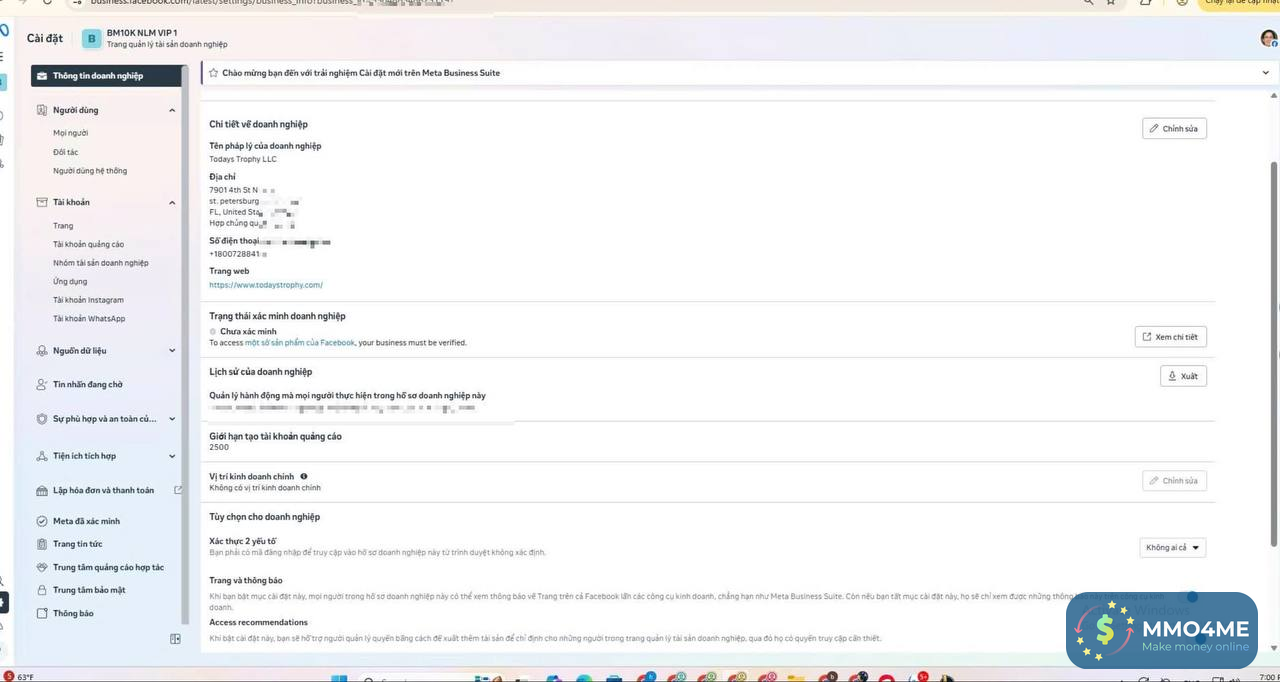Viewport: 1280px width, 682px height.
Task: Open Lập hóa đơn và thanh toán
Action: pyautogui.click(x=104, y=491)
